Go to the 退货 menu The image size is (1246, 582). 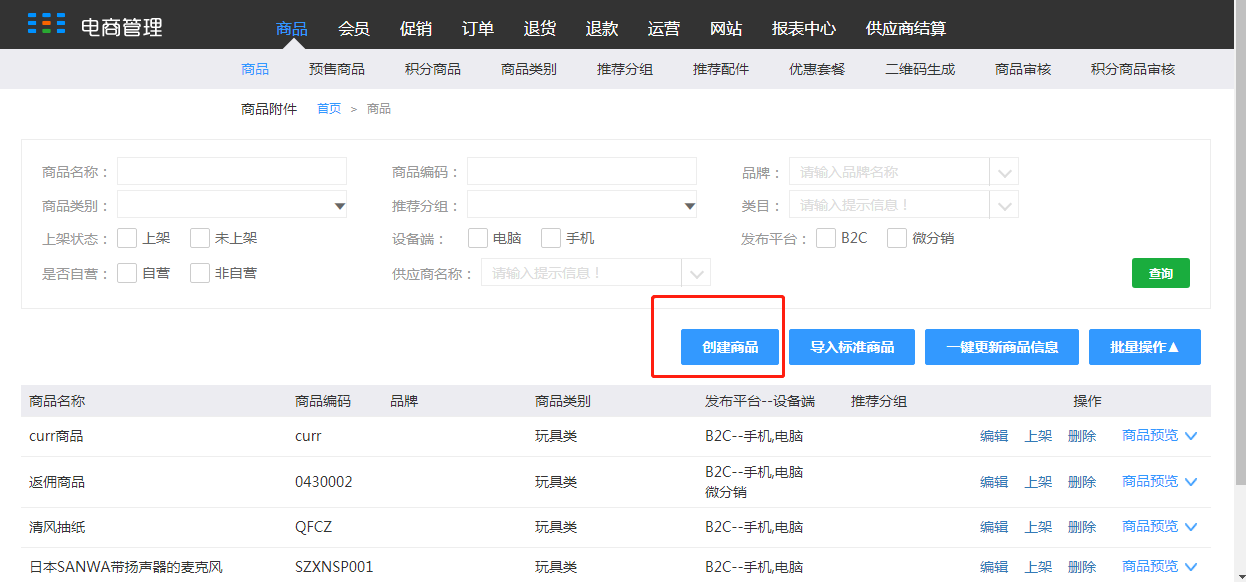pos(540,29)
